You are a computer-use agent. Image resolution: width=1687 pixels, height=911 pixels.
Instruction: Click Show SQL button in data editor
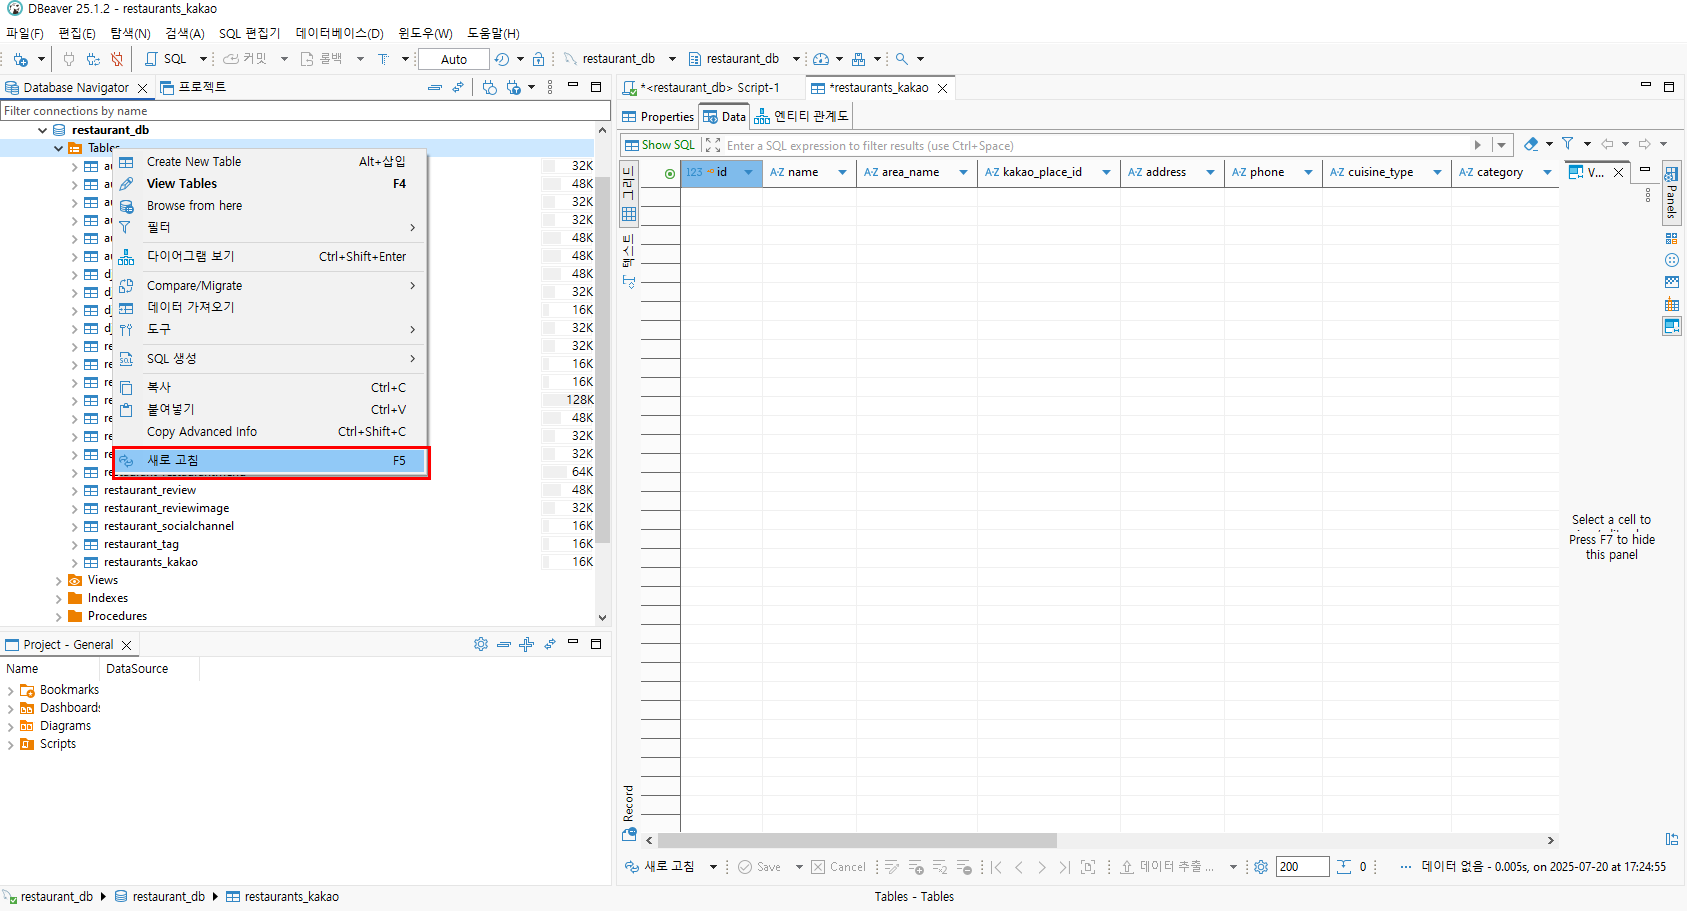[x=660, y=145]
